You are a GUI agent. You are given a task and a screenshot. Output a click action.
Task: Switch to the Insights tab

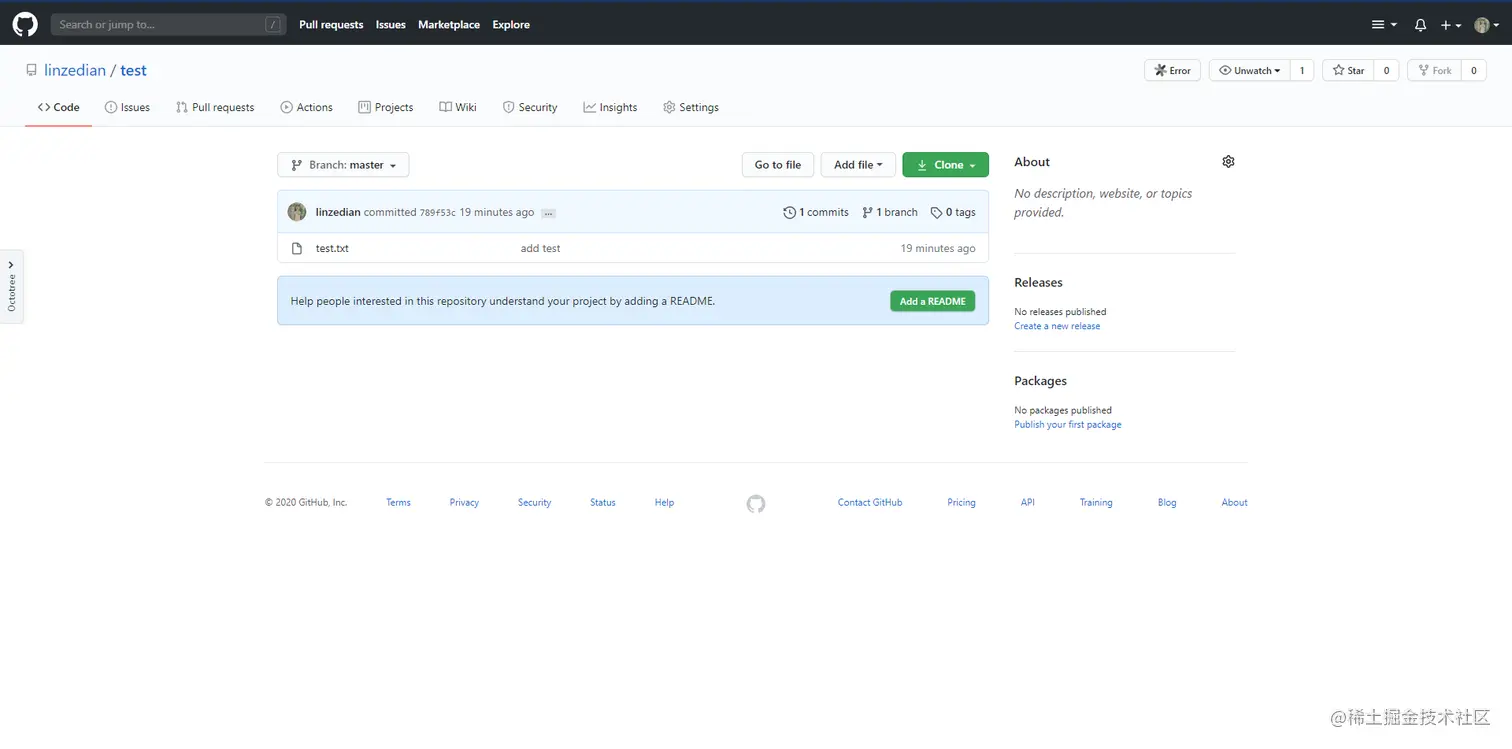[610, 107]
